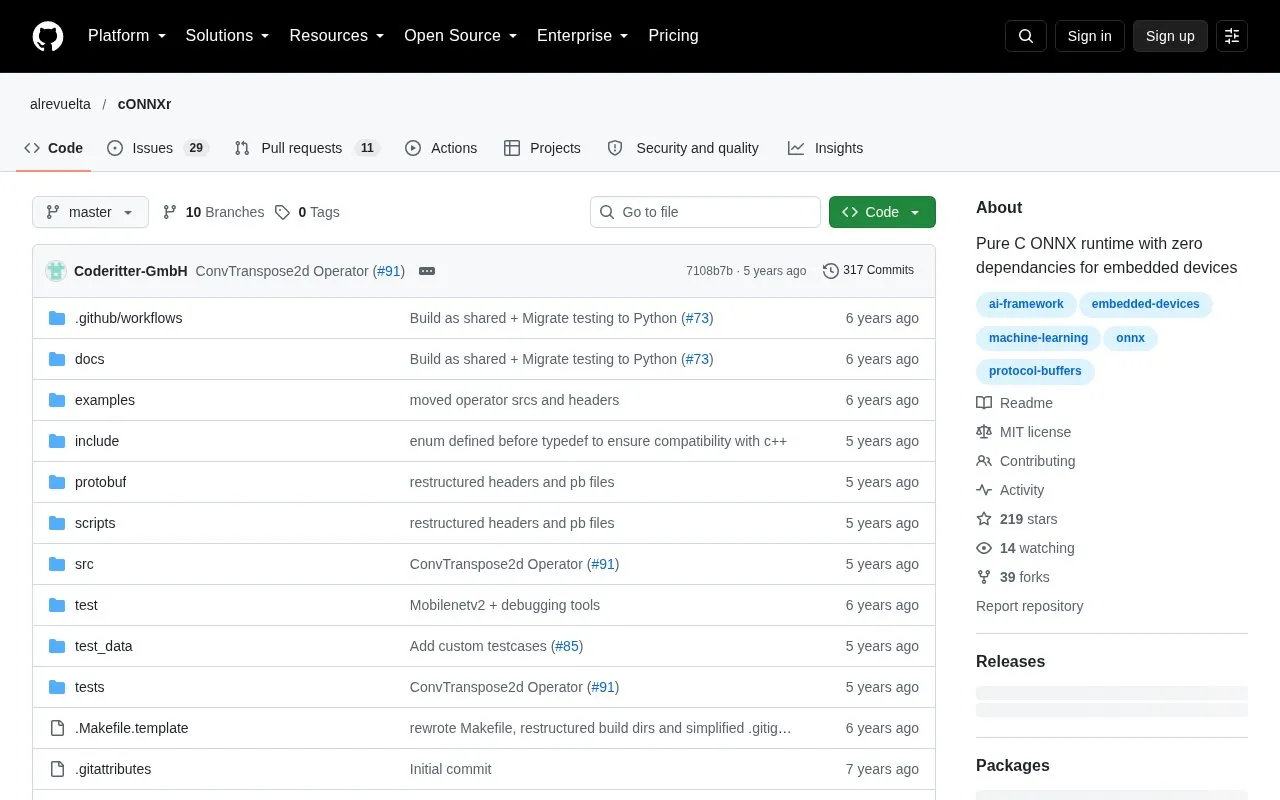Open the Security and quality tab
Screen dimensions: 1280x800
[683, 148]
